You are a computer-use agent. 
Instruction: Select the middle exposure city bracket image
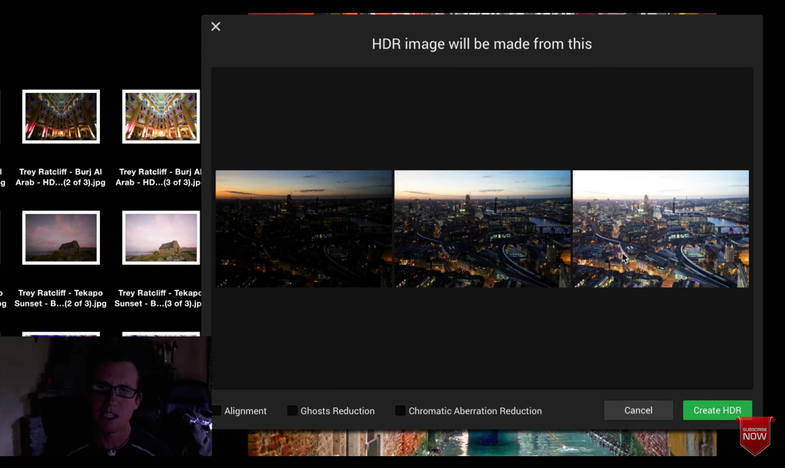482,229
